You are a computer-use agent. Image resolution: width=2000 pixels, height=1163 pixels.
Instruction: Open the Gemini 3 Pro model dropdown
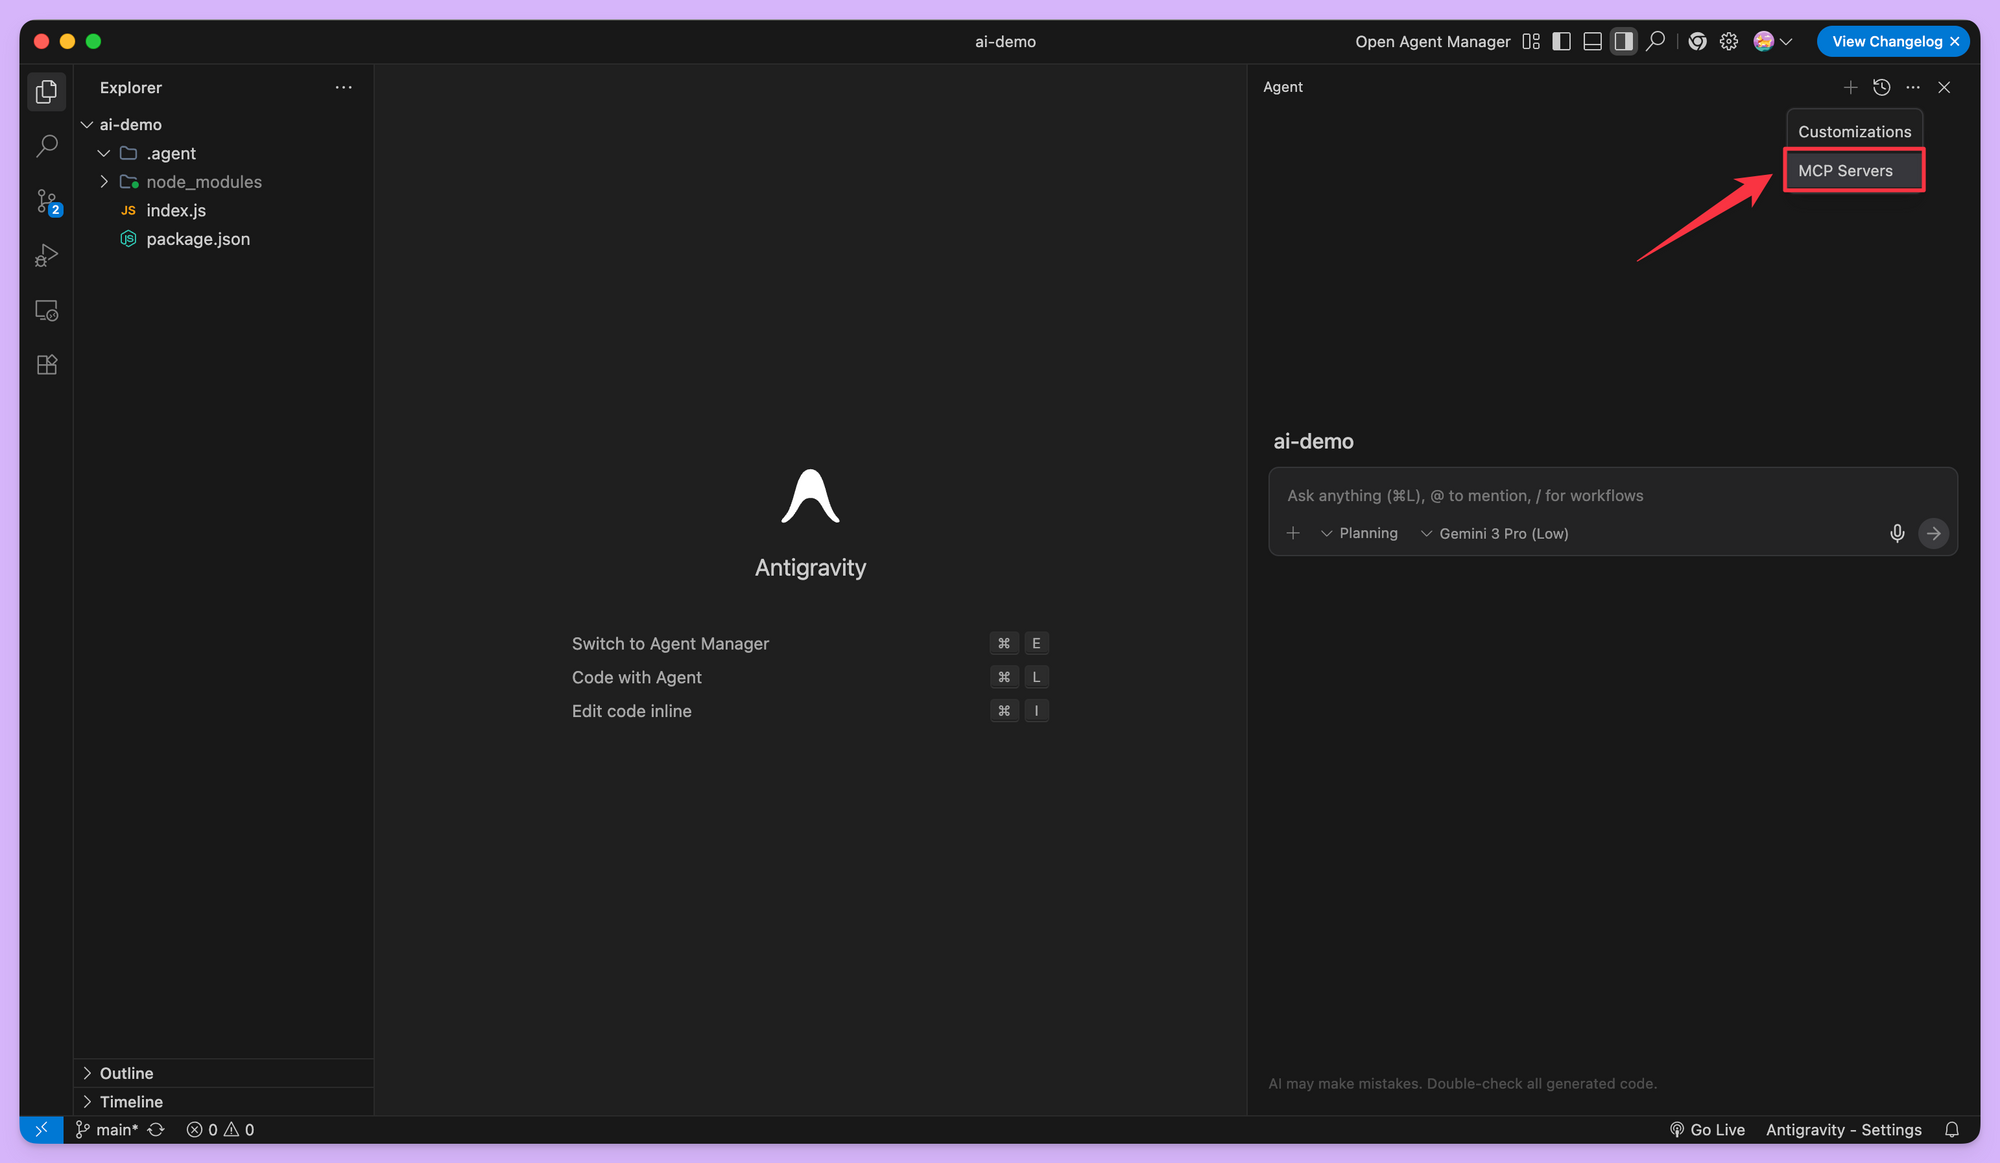1494,533
